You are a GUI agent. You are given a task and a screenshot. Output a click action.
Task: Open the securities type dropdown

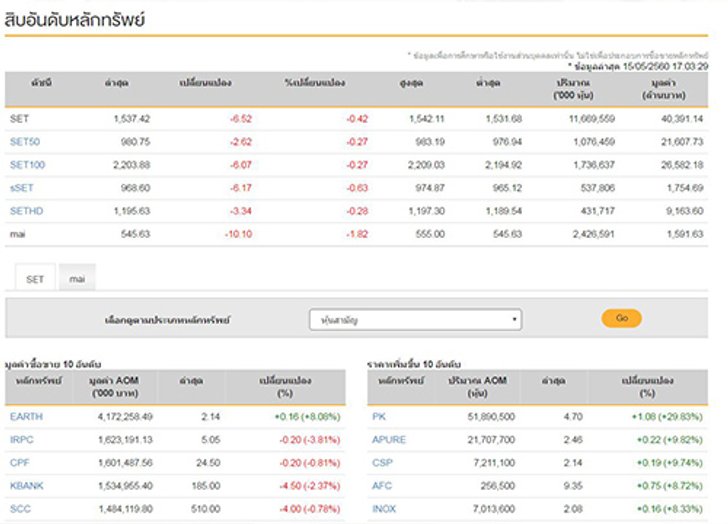pos(416,320)
